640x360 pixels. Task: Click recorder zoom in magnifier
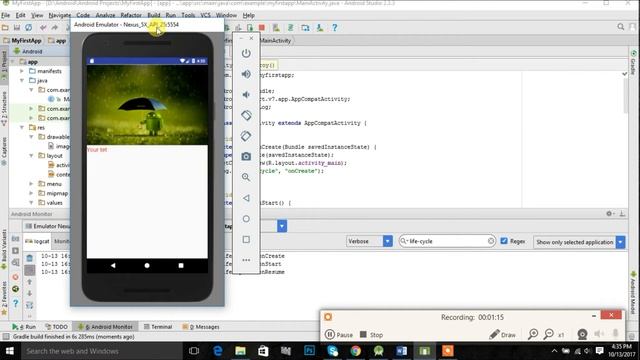click(x=533, y=334)
